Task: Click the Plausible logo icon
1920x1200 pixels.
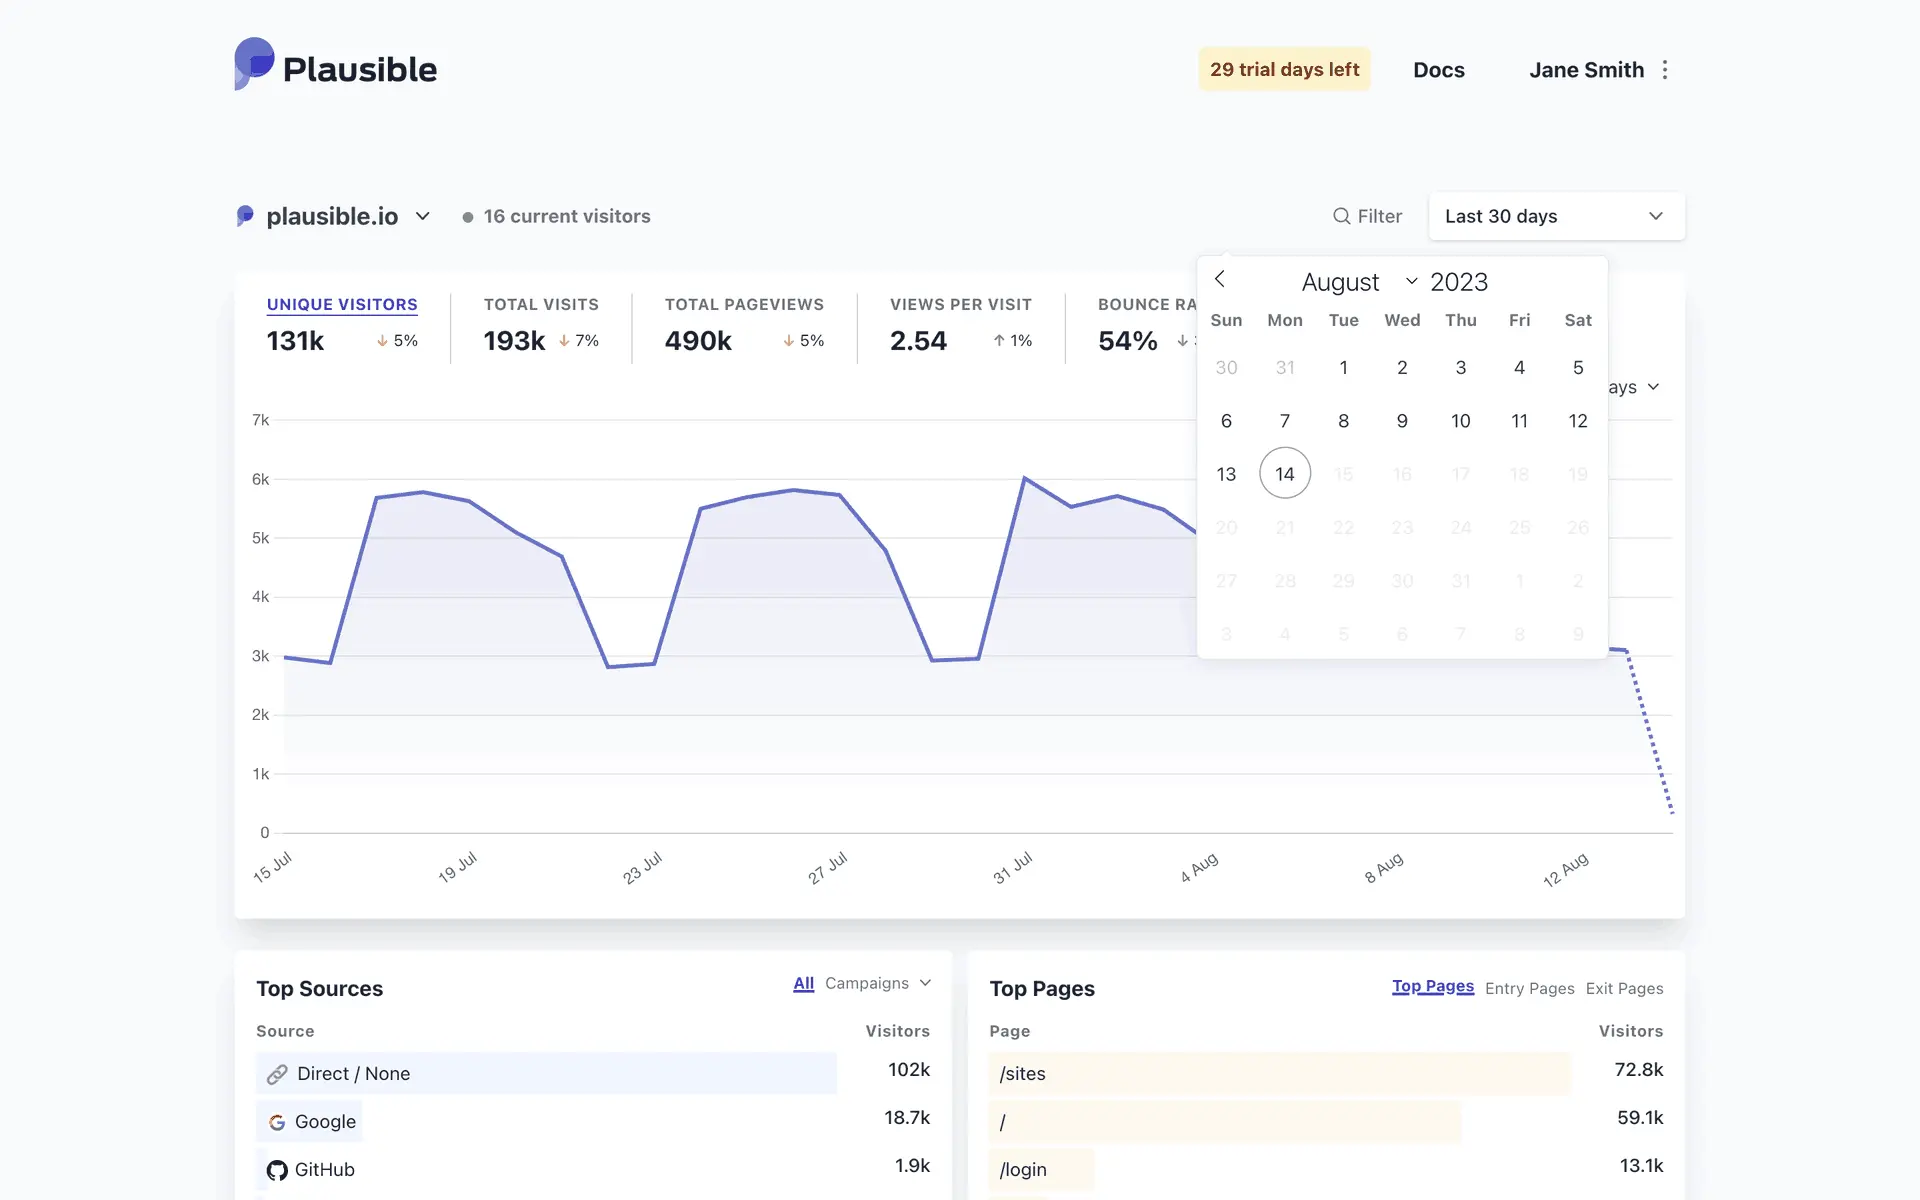Action: click(254, 64)
